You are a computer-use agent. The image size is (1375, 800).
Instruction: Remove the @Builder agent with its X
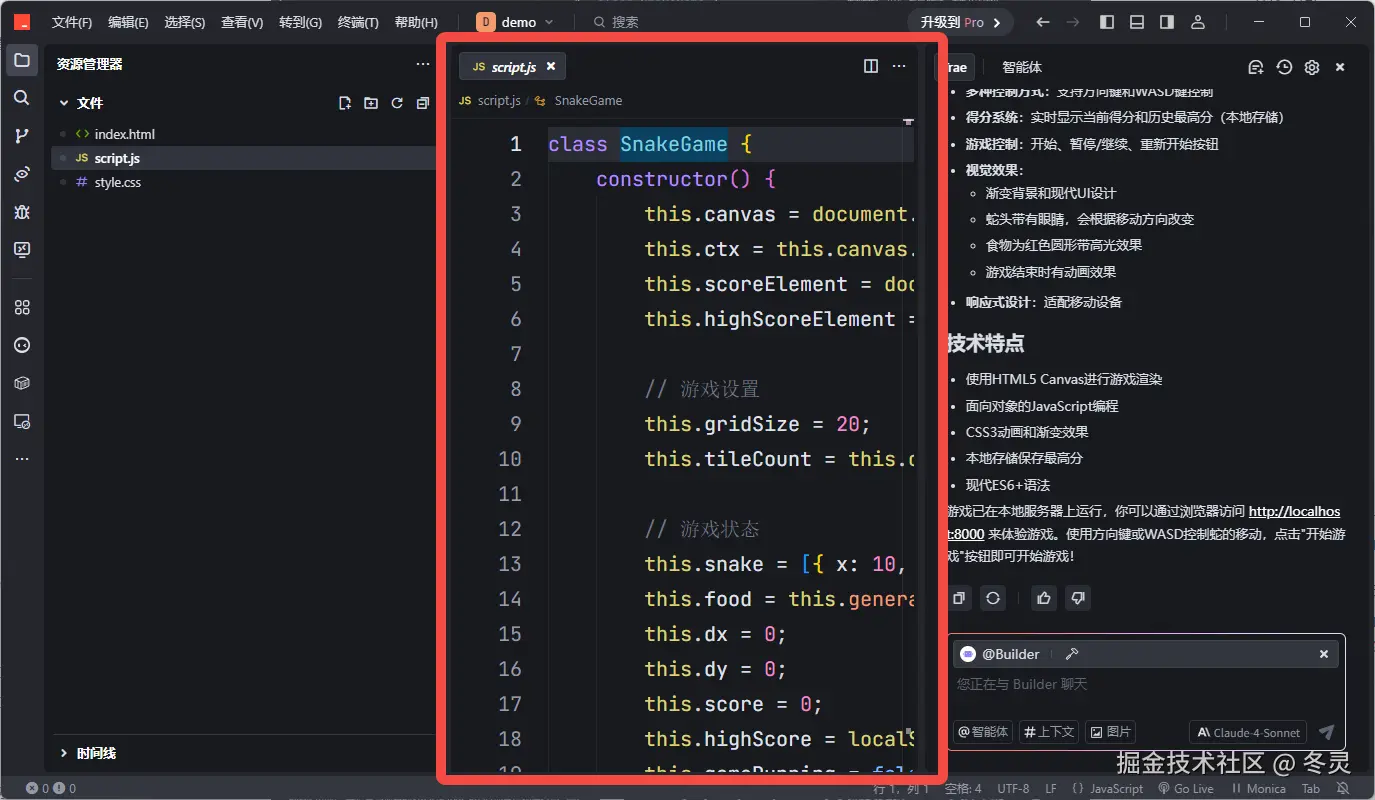pos(1323,654)
